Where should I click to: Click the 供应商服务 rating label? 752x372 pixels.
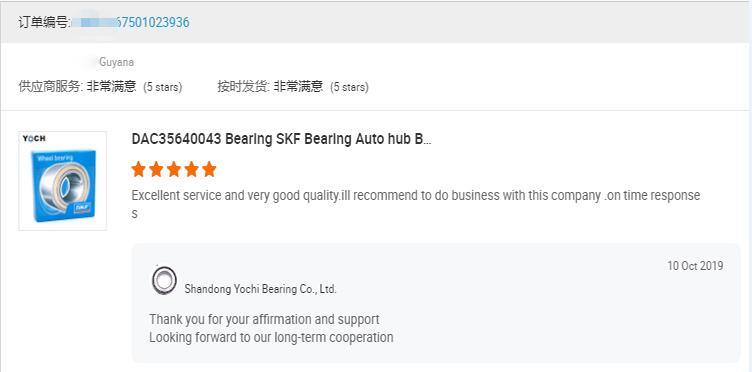(x=51, y=87)
